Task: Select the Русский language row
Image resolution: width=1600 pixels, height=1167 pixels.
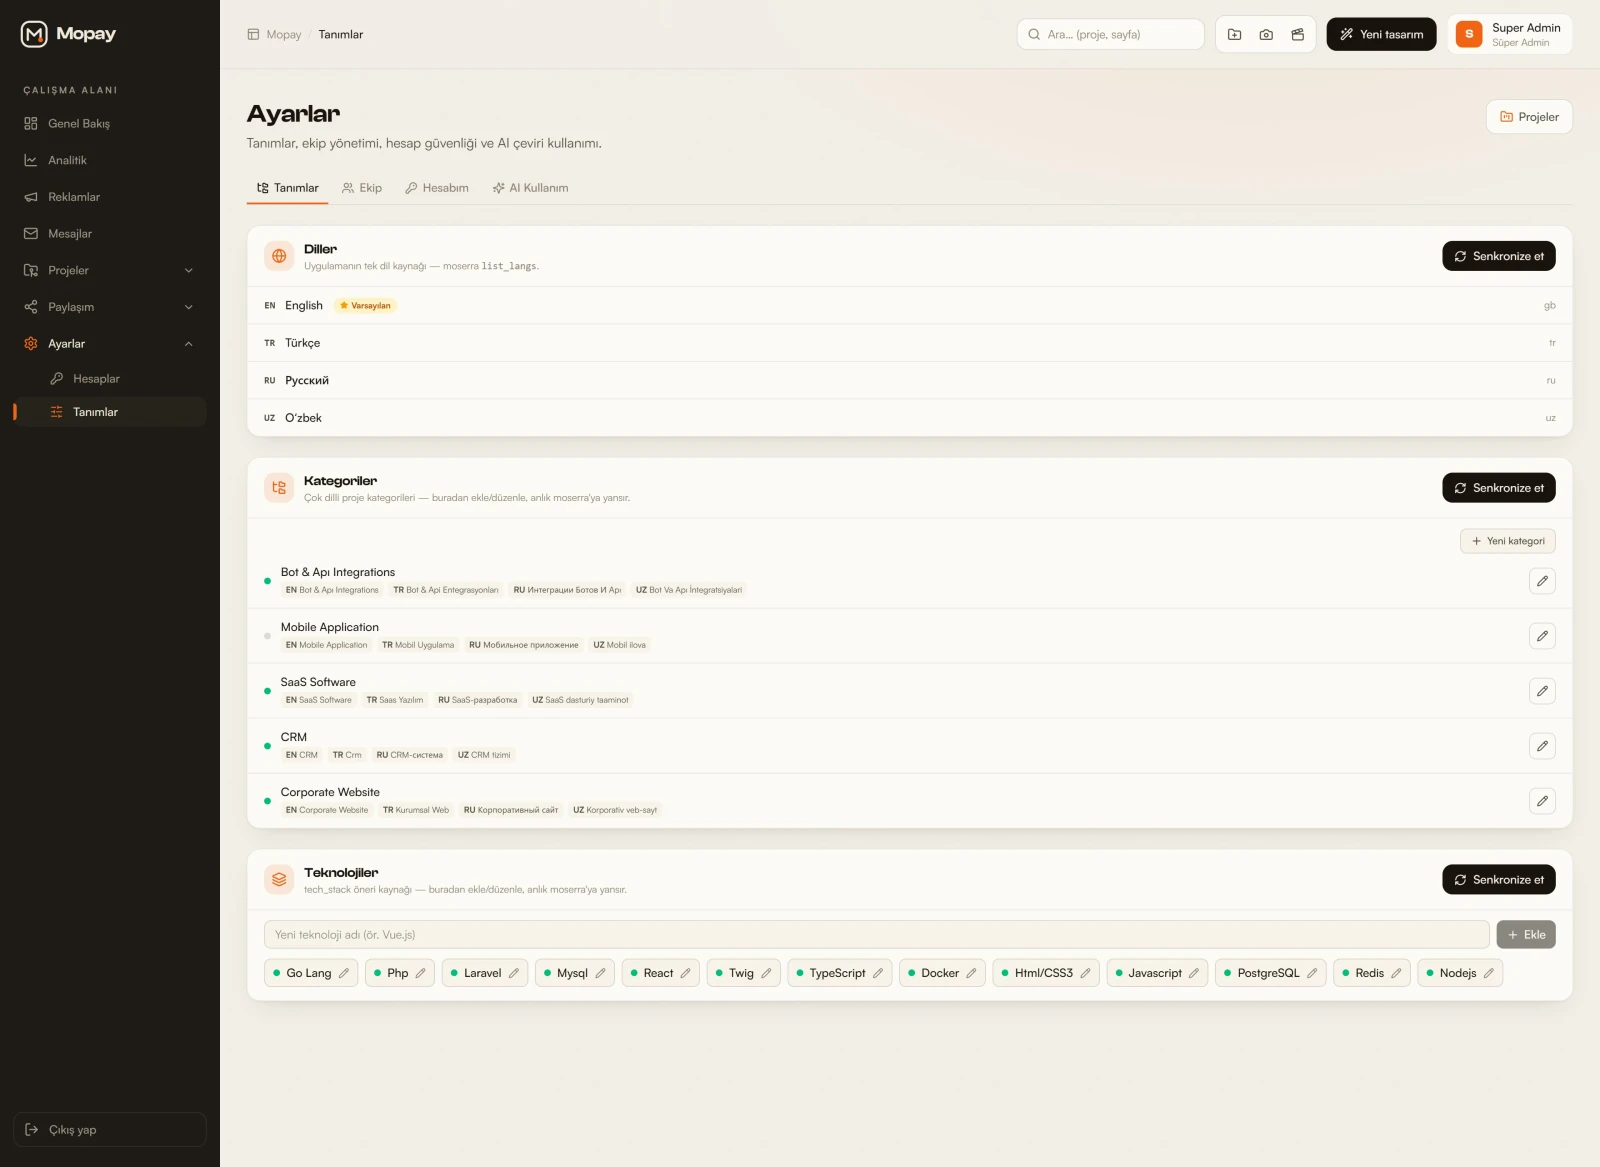Action: [x=910, y=380]
